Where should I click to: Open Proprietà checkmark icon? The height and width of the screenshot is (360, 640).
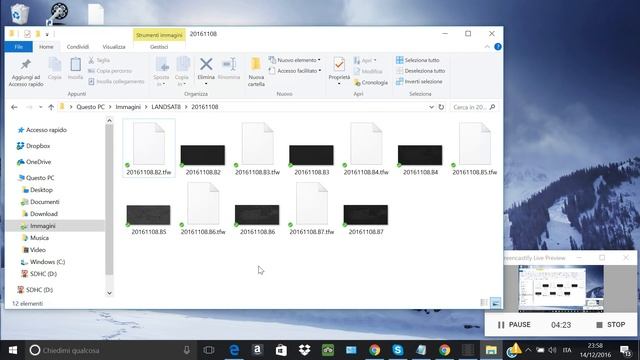tap(339, 64)
